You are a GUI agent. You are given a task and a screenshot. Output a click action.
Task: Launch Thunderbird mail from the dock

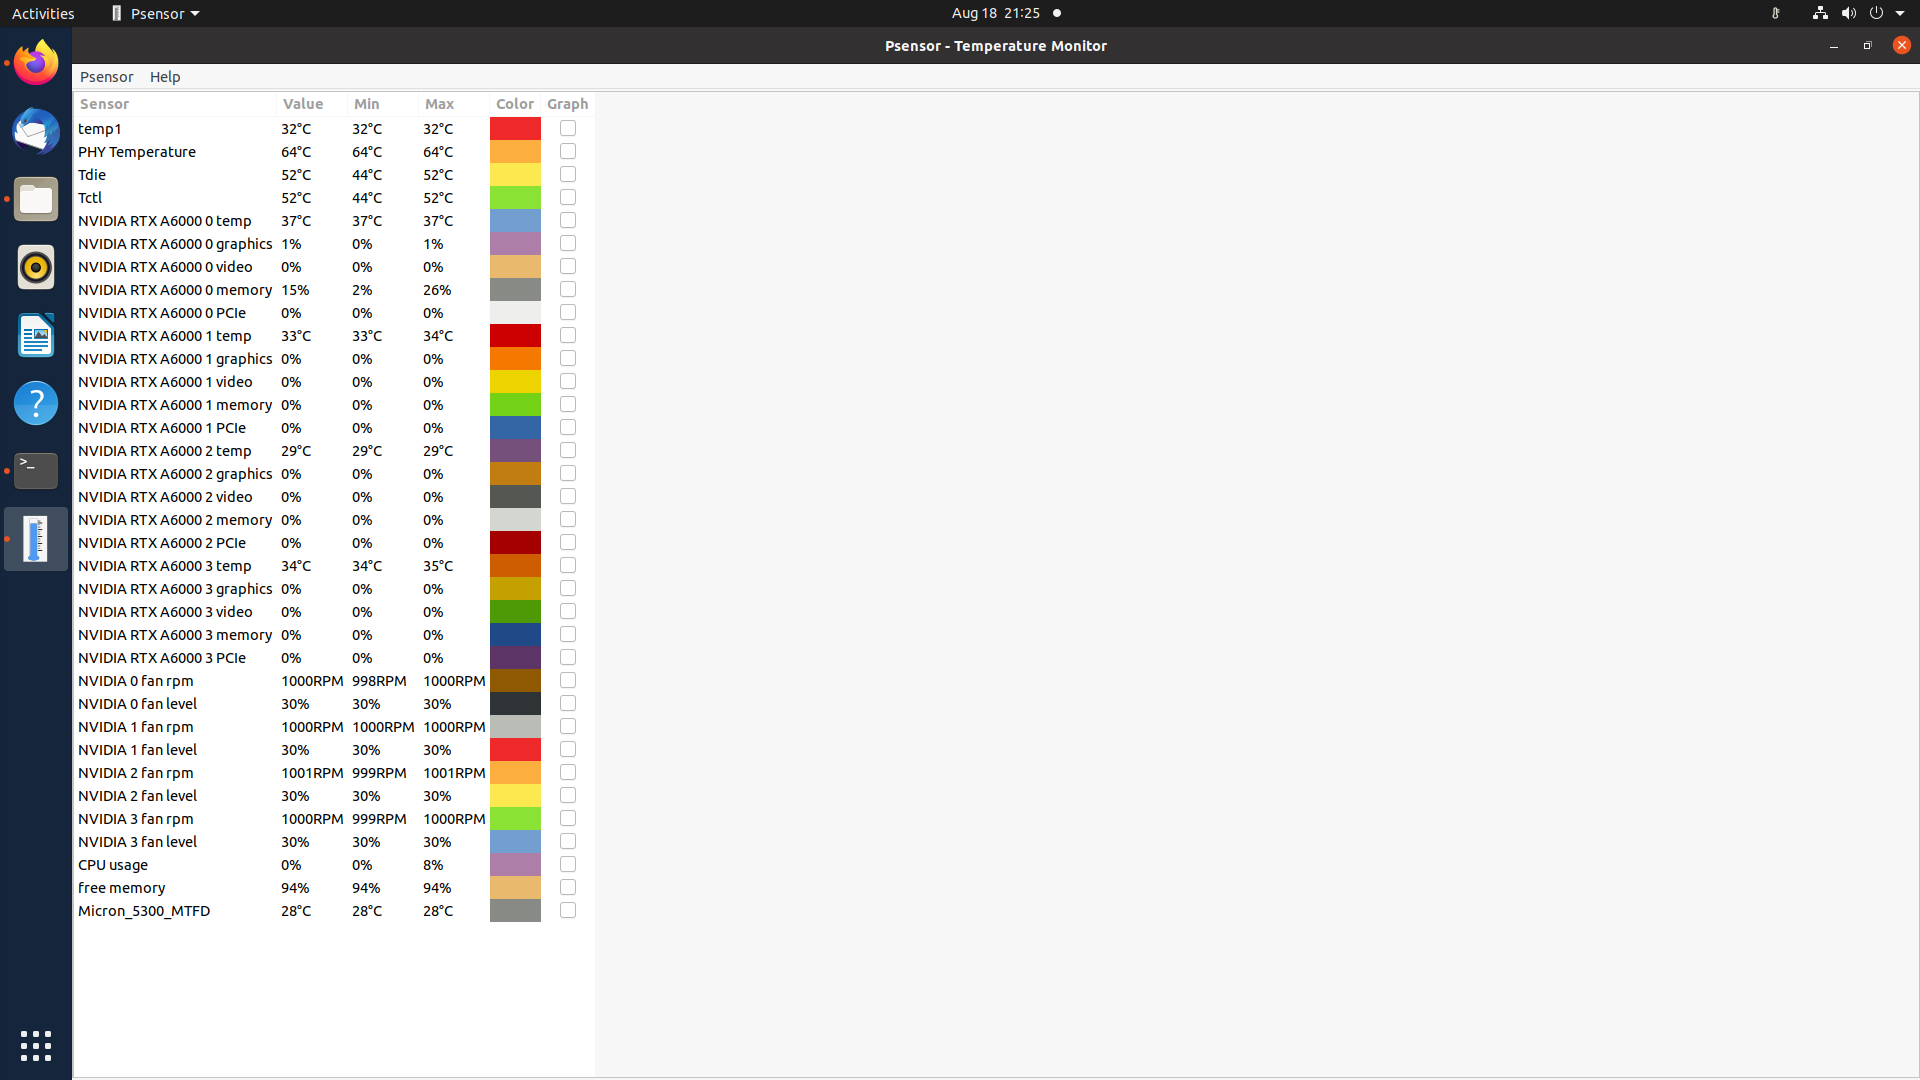click(x=36, y=131)
